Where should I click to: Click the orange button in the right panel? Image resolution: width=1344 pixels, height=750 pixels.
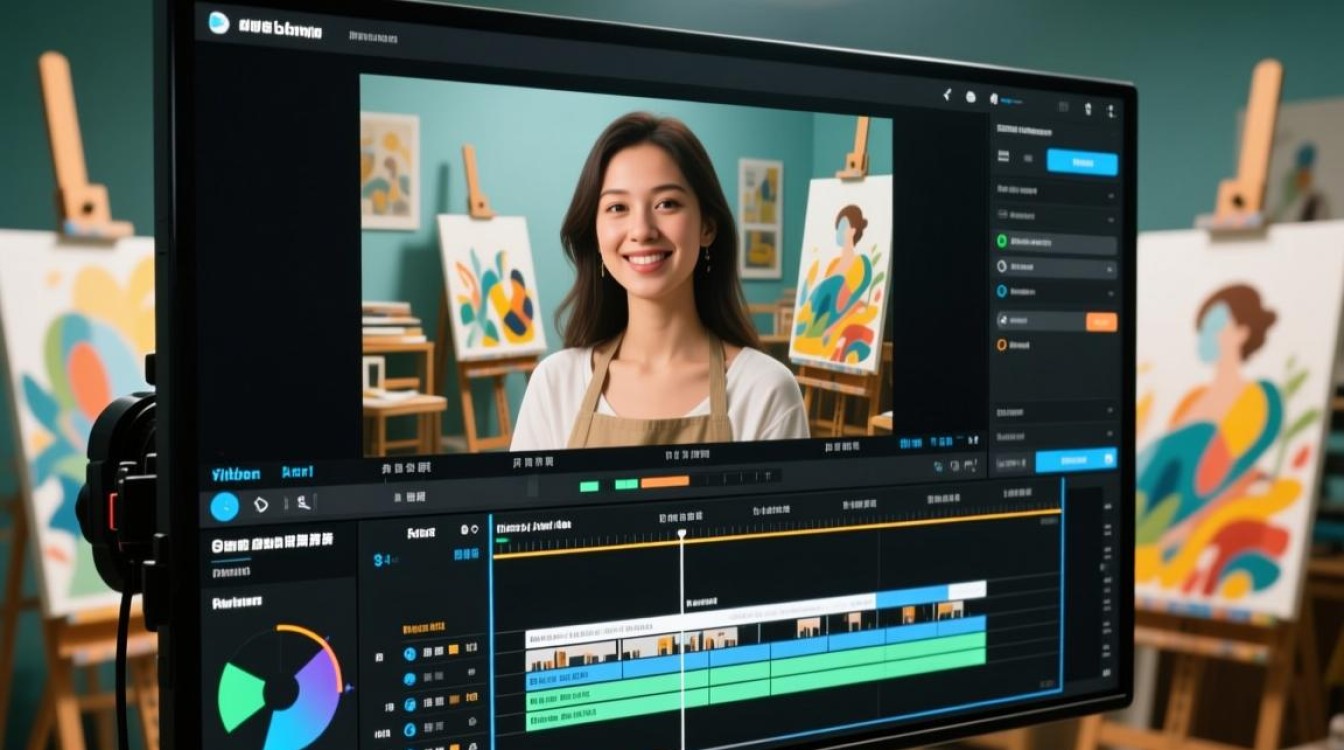[1101, 322]
